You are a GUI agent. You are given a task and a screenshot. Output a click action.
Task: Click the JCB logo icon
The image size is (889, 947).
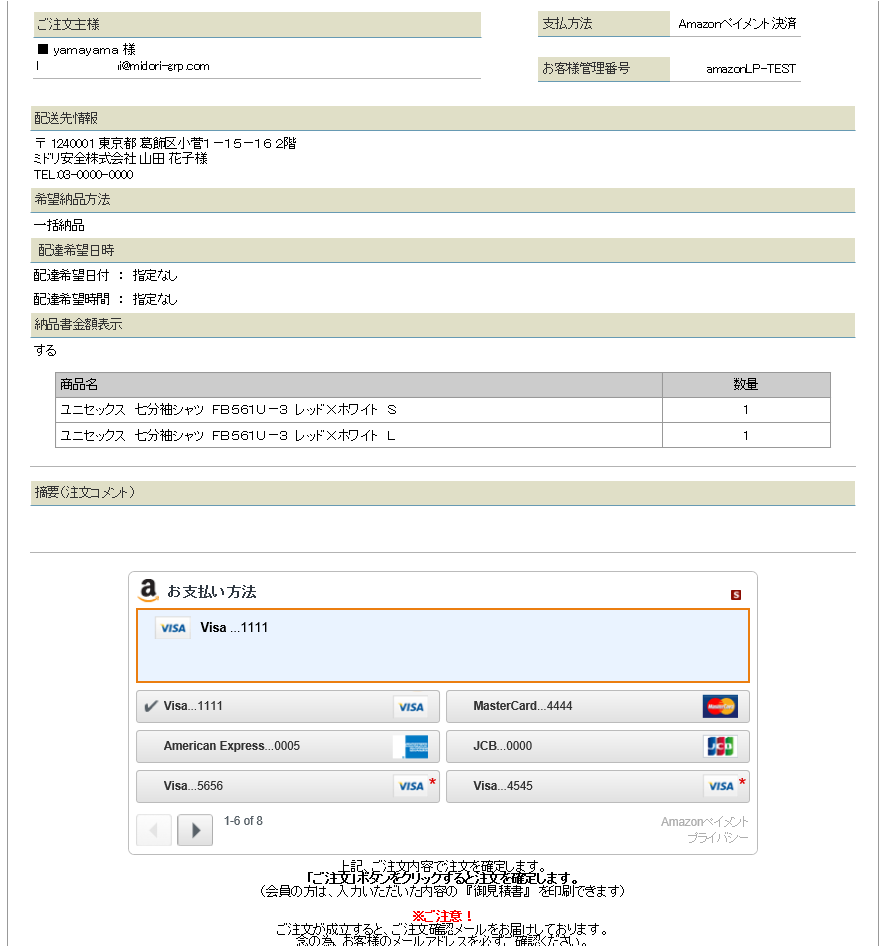[x=720, y=746]
